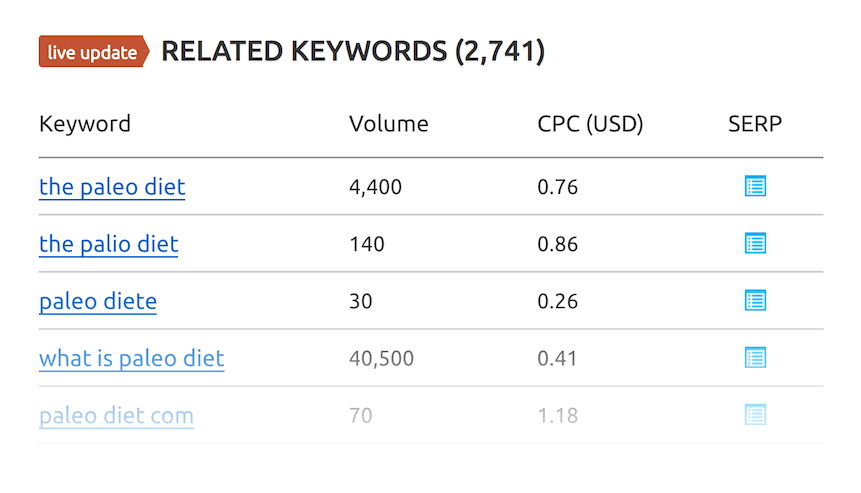The width and height of the screenshot is (861, 493).
Task: Click the SERP column header
Action: click(755, 124)
